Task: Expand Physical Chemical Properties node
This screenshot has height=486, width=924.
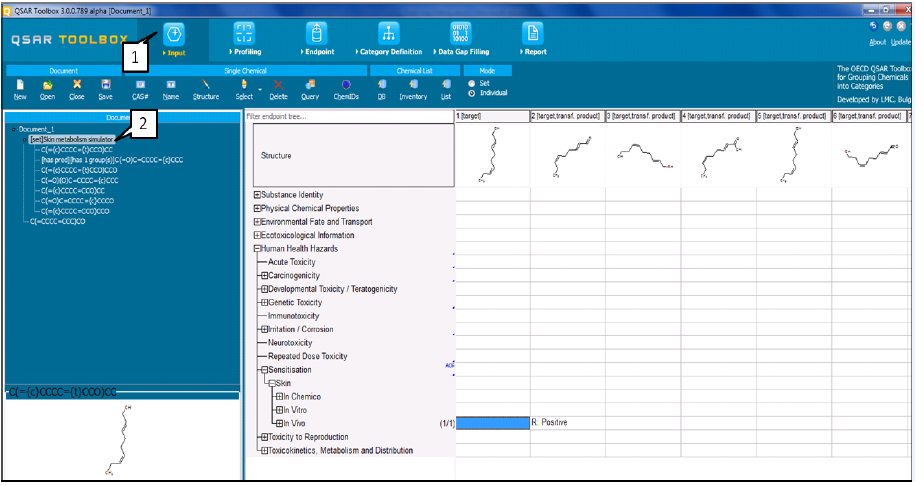Action: click(257, 208)
